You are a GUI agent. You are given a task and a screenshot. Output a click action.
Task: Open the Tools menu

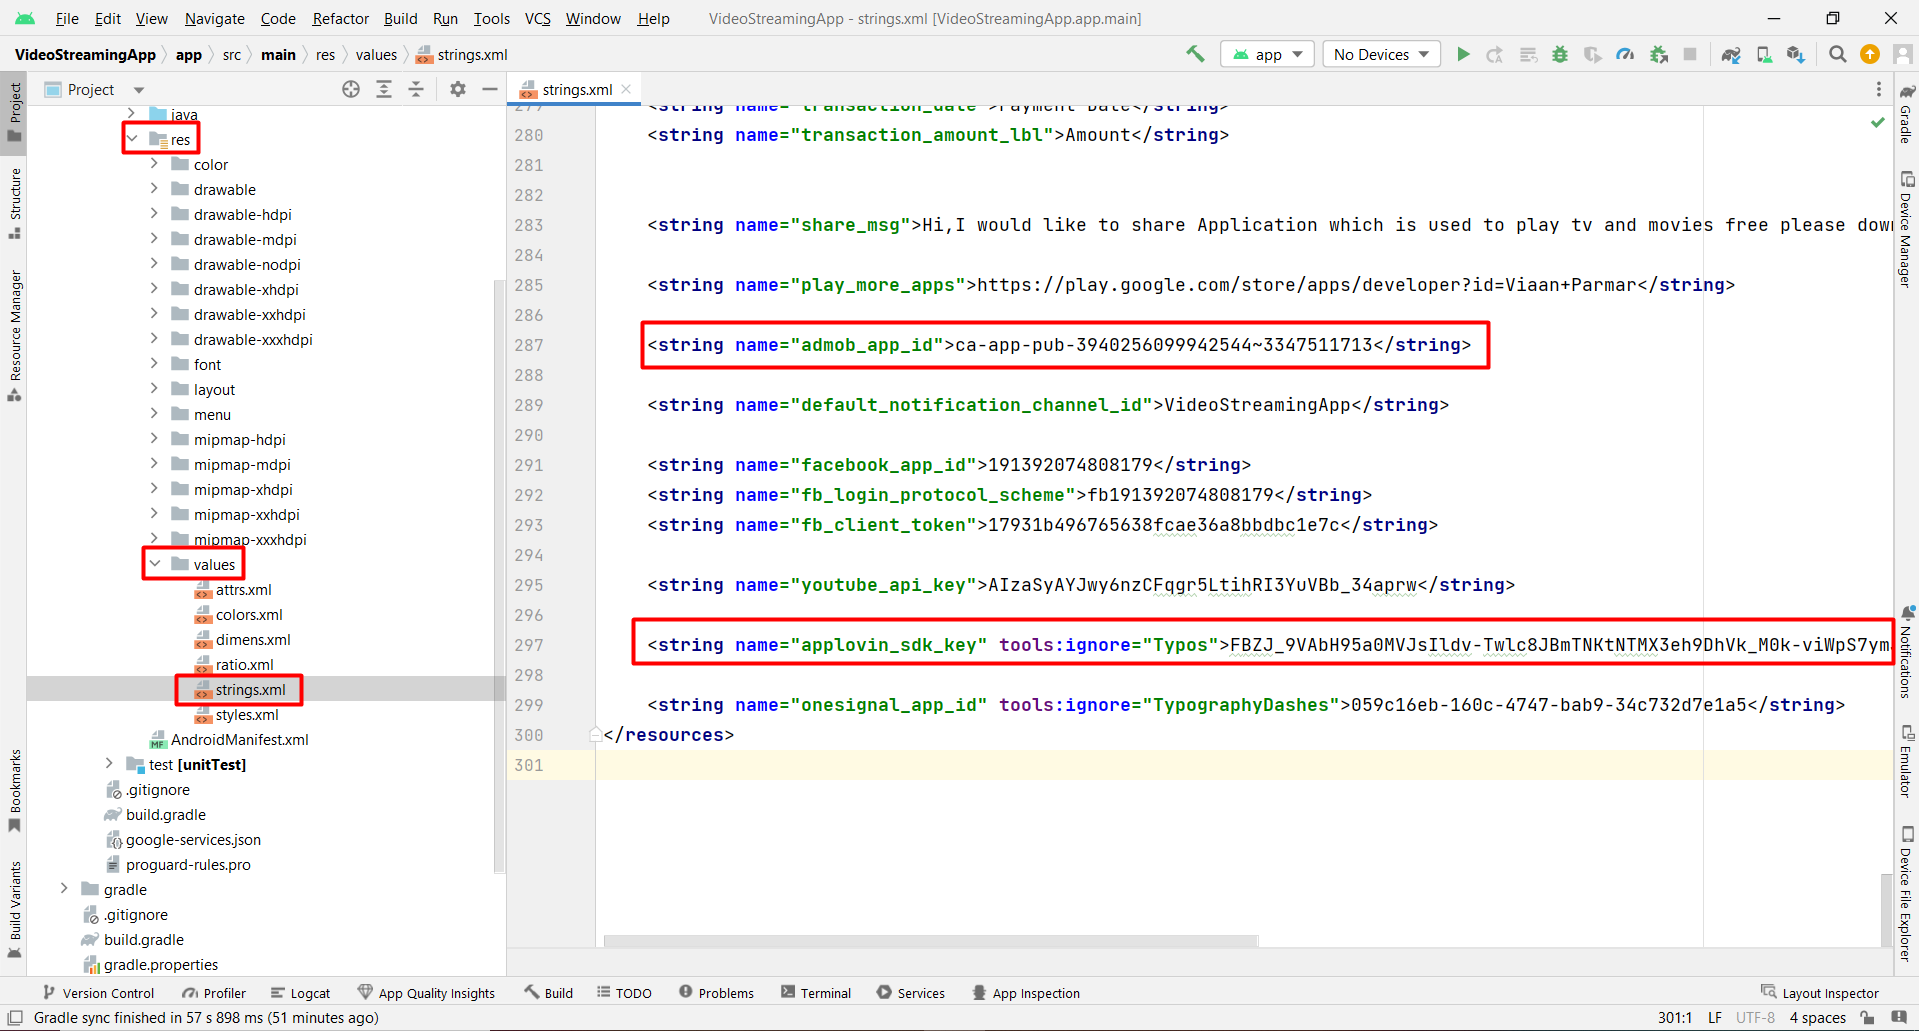(491, 18)
